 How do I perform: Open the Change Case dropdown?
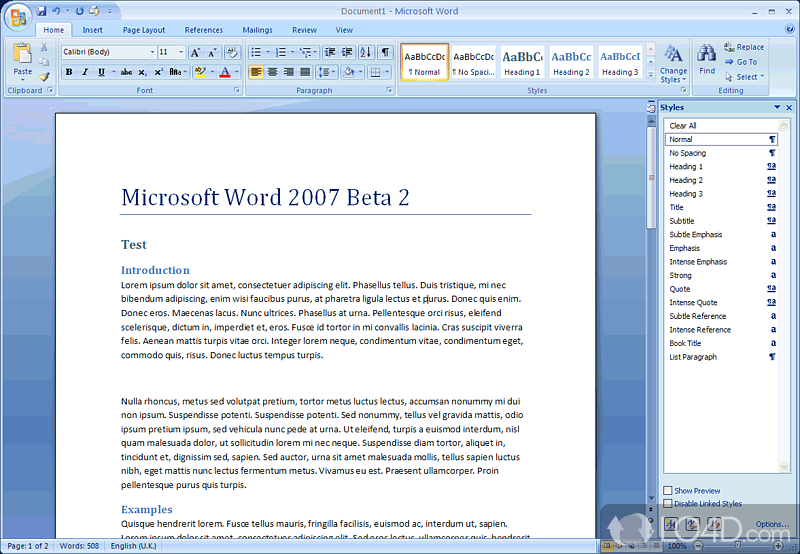(178, 72)
